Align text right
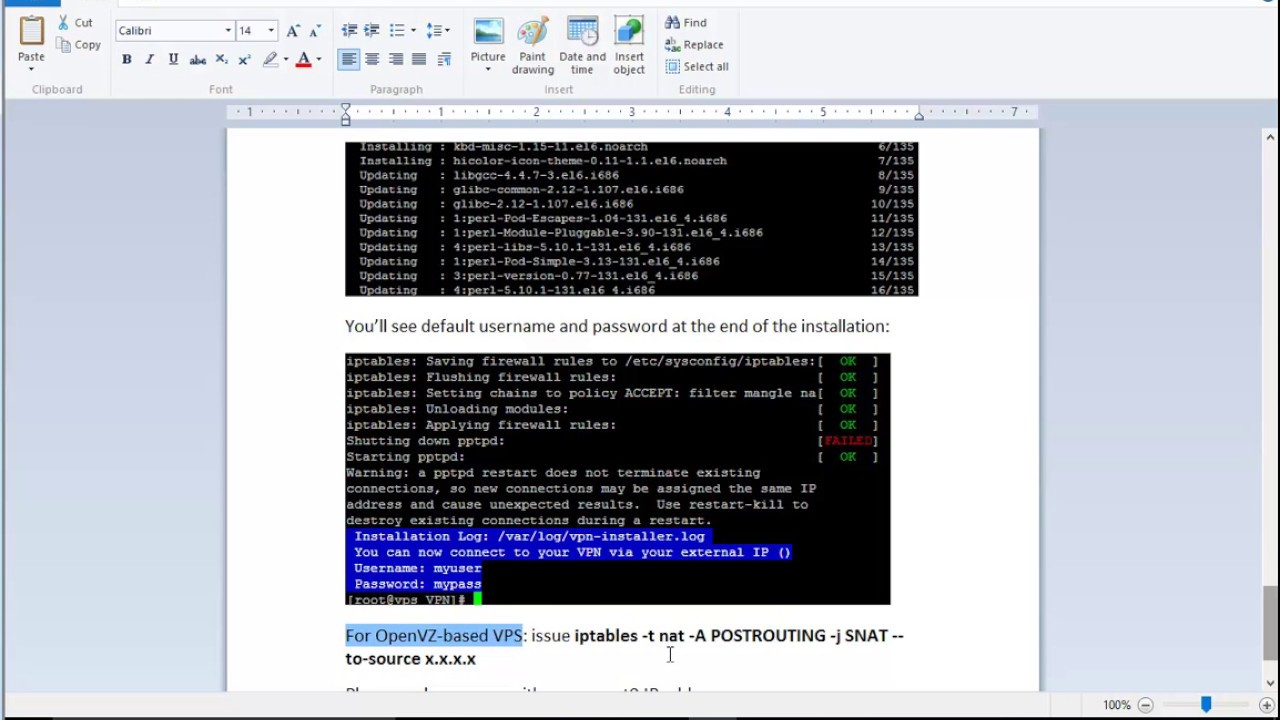This screenshot has height=720, width=1280. tap(396, 60)
